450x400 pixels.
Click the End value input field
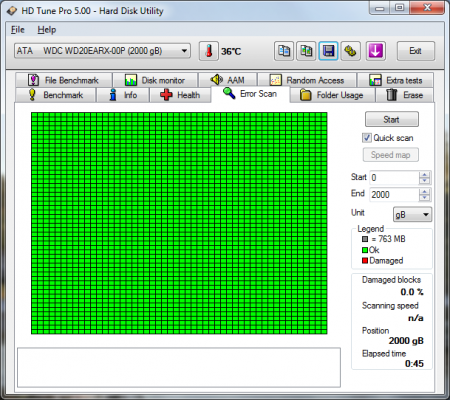click(394, 195)
